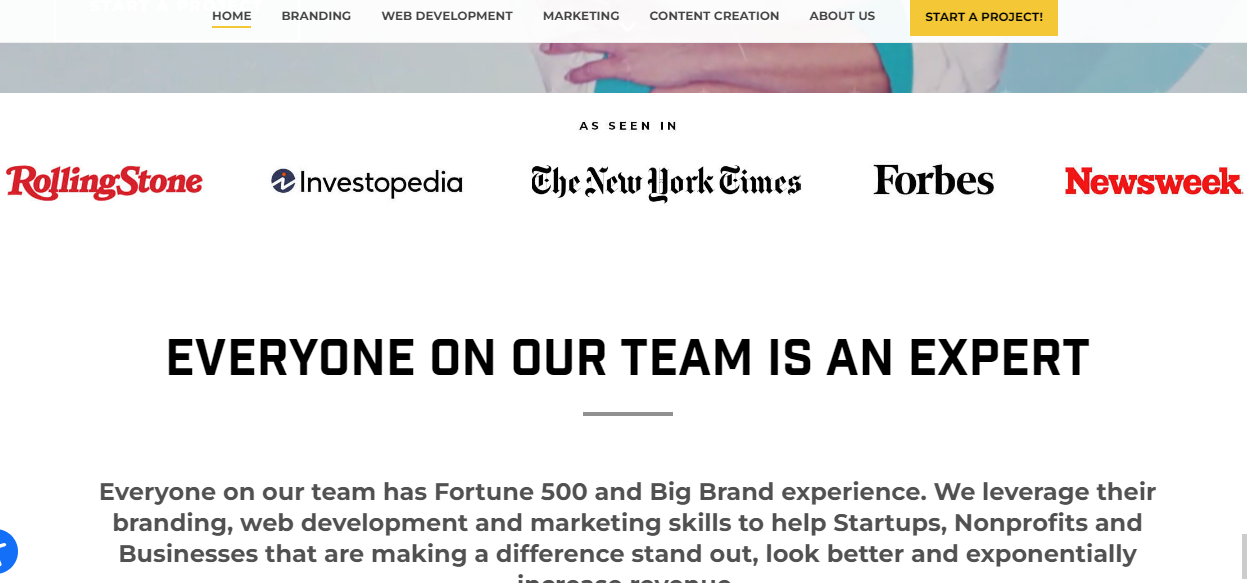The height and width of the screenshot is (583, 1247).
Task: Click the Rolling Stone logo
Action: click(x=104, y=183)
